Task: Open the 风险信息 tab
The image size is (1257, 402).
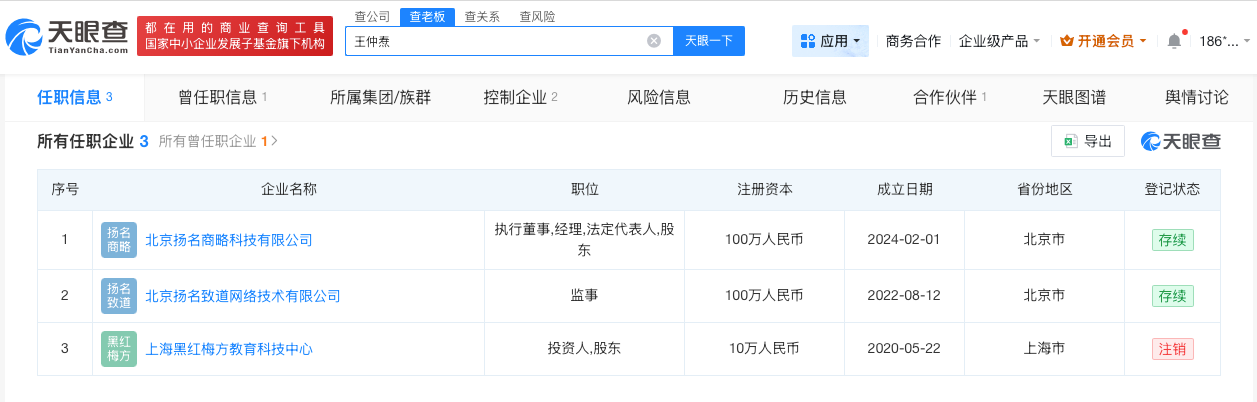Action: click(658, 97)
